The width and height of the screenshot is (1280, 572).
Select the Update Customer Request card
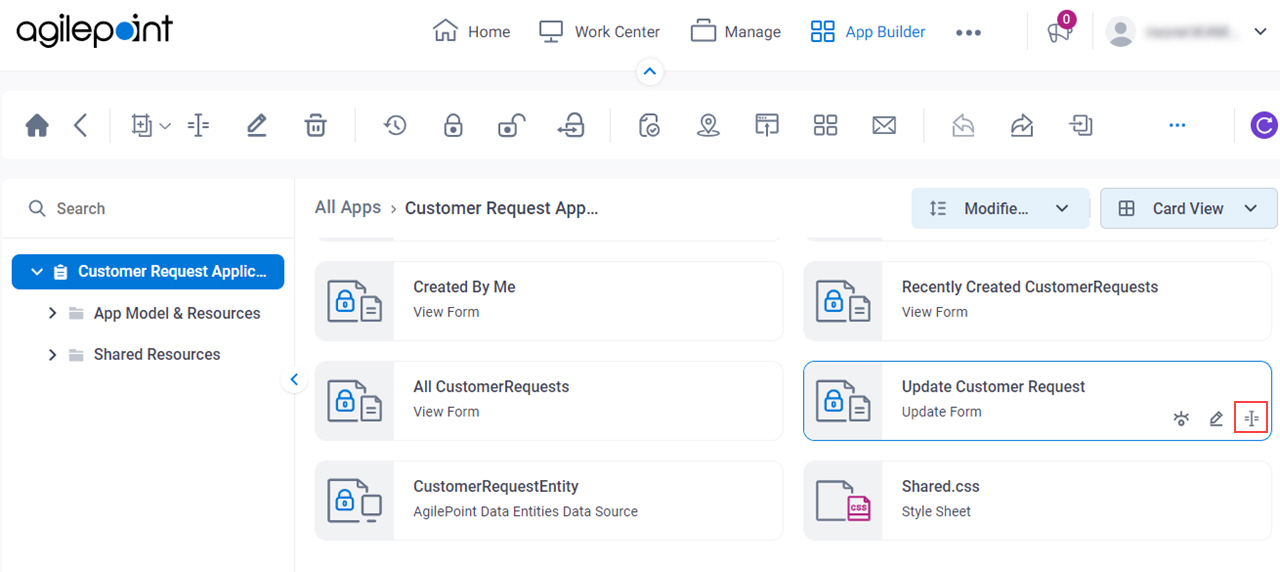click(1037, 401)
